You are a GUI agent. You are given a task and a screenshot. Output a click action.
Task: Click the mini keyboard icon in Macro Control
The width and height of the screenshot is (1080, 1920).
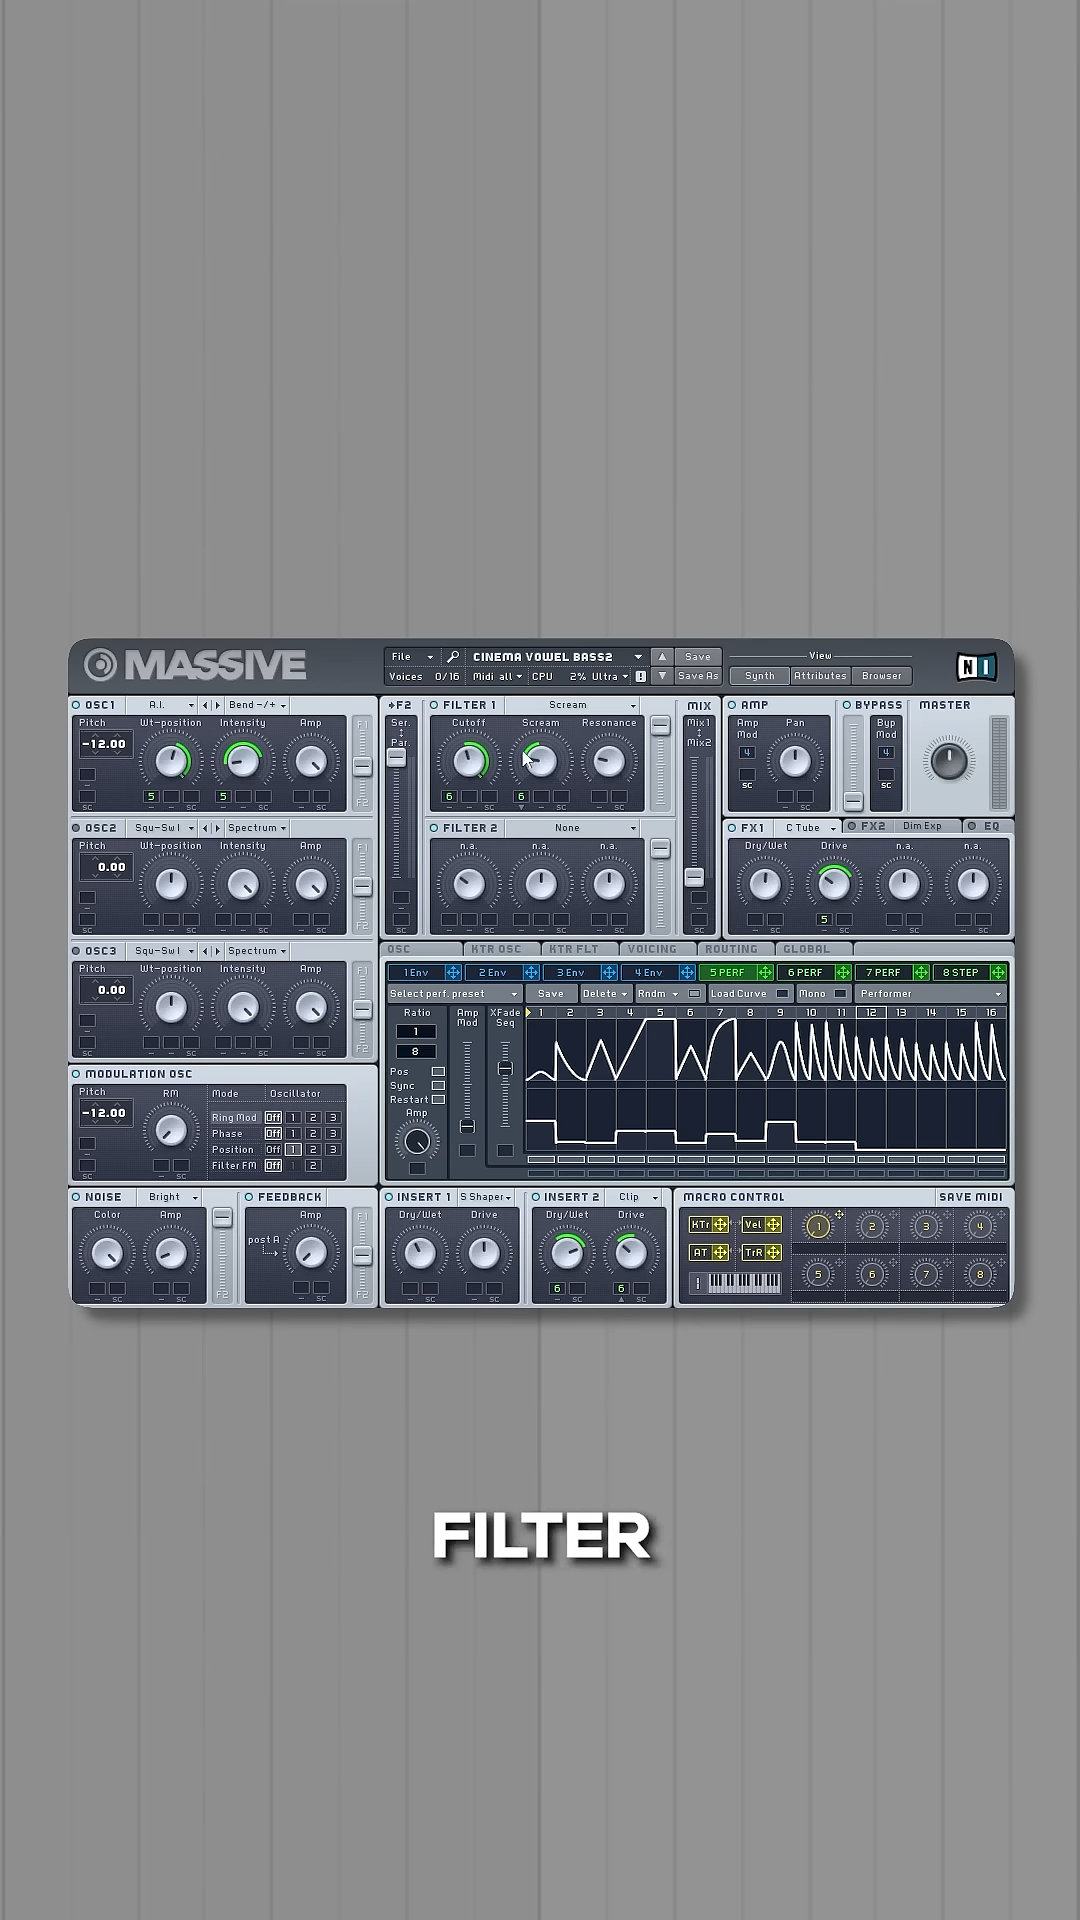tap(744, 1283)
